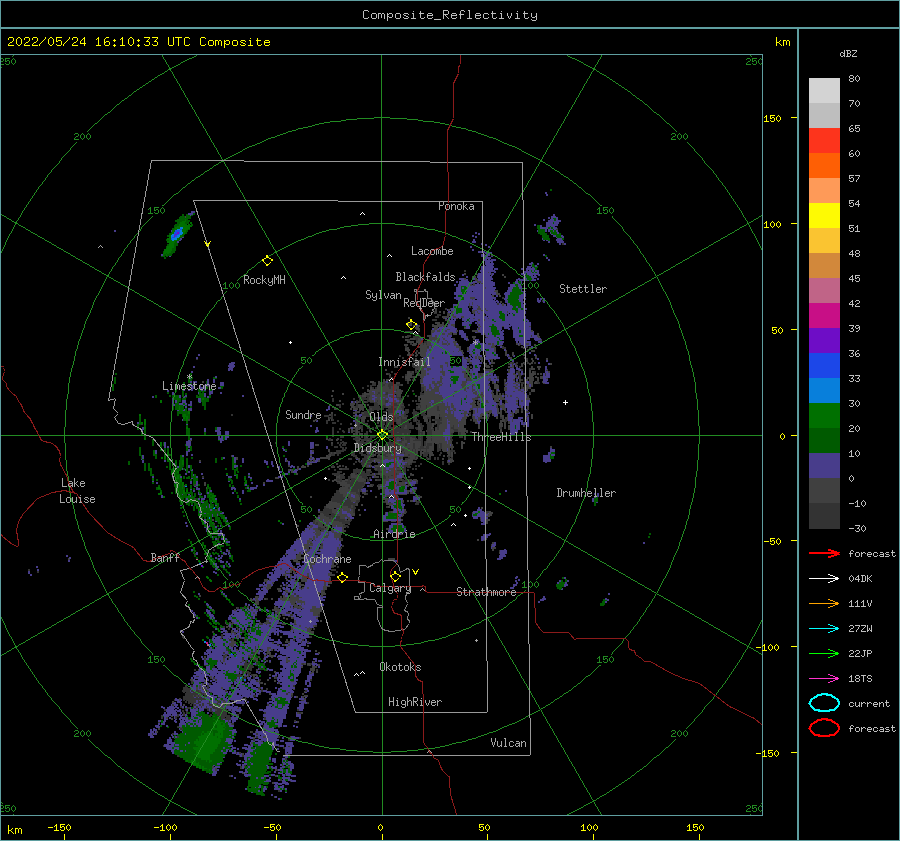Click the Sundre town label
The image size is (900, 841).
303,414
